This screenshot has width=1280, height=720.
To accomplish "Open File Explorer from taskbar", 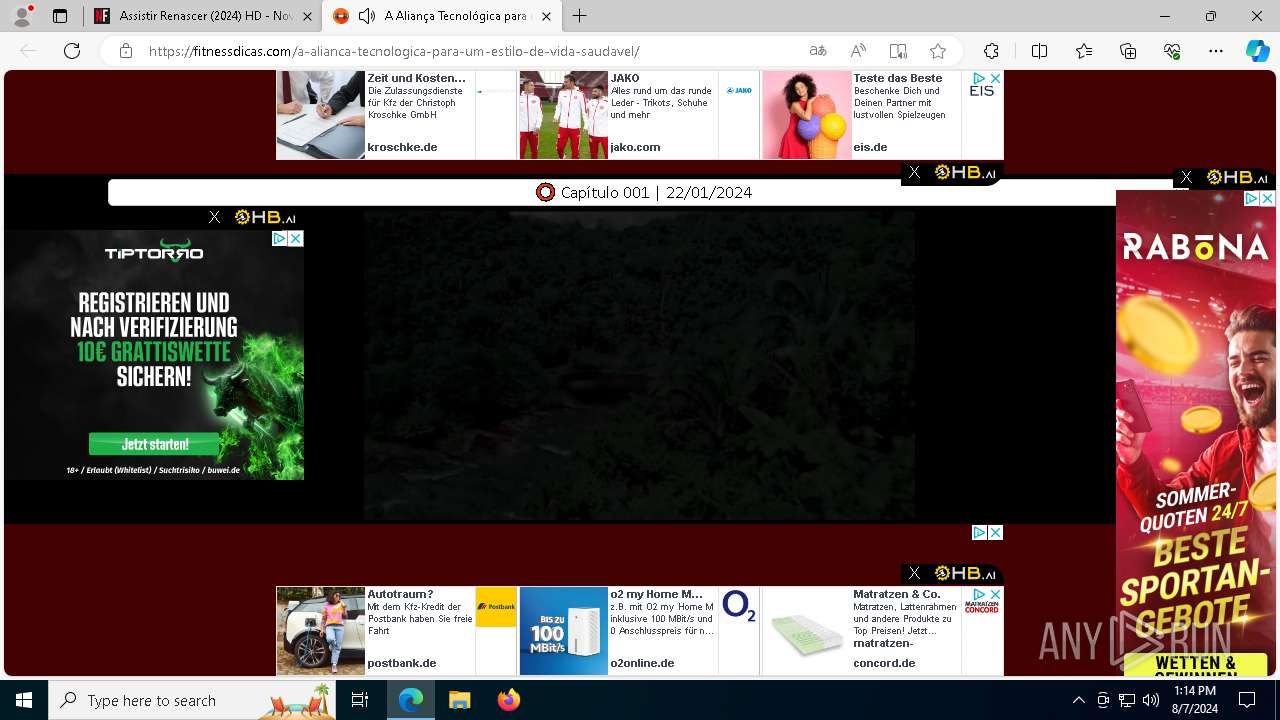I will coord(459,700).
